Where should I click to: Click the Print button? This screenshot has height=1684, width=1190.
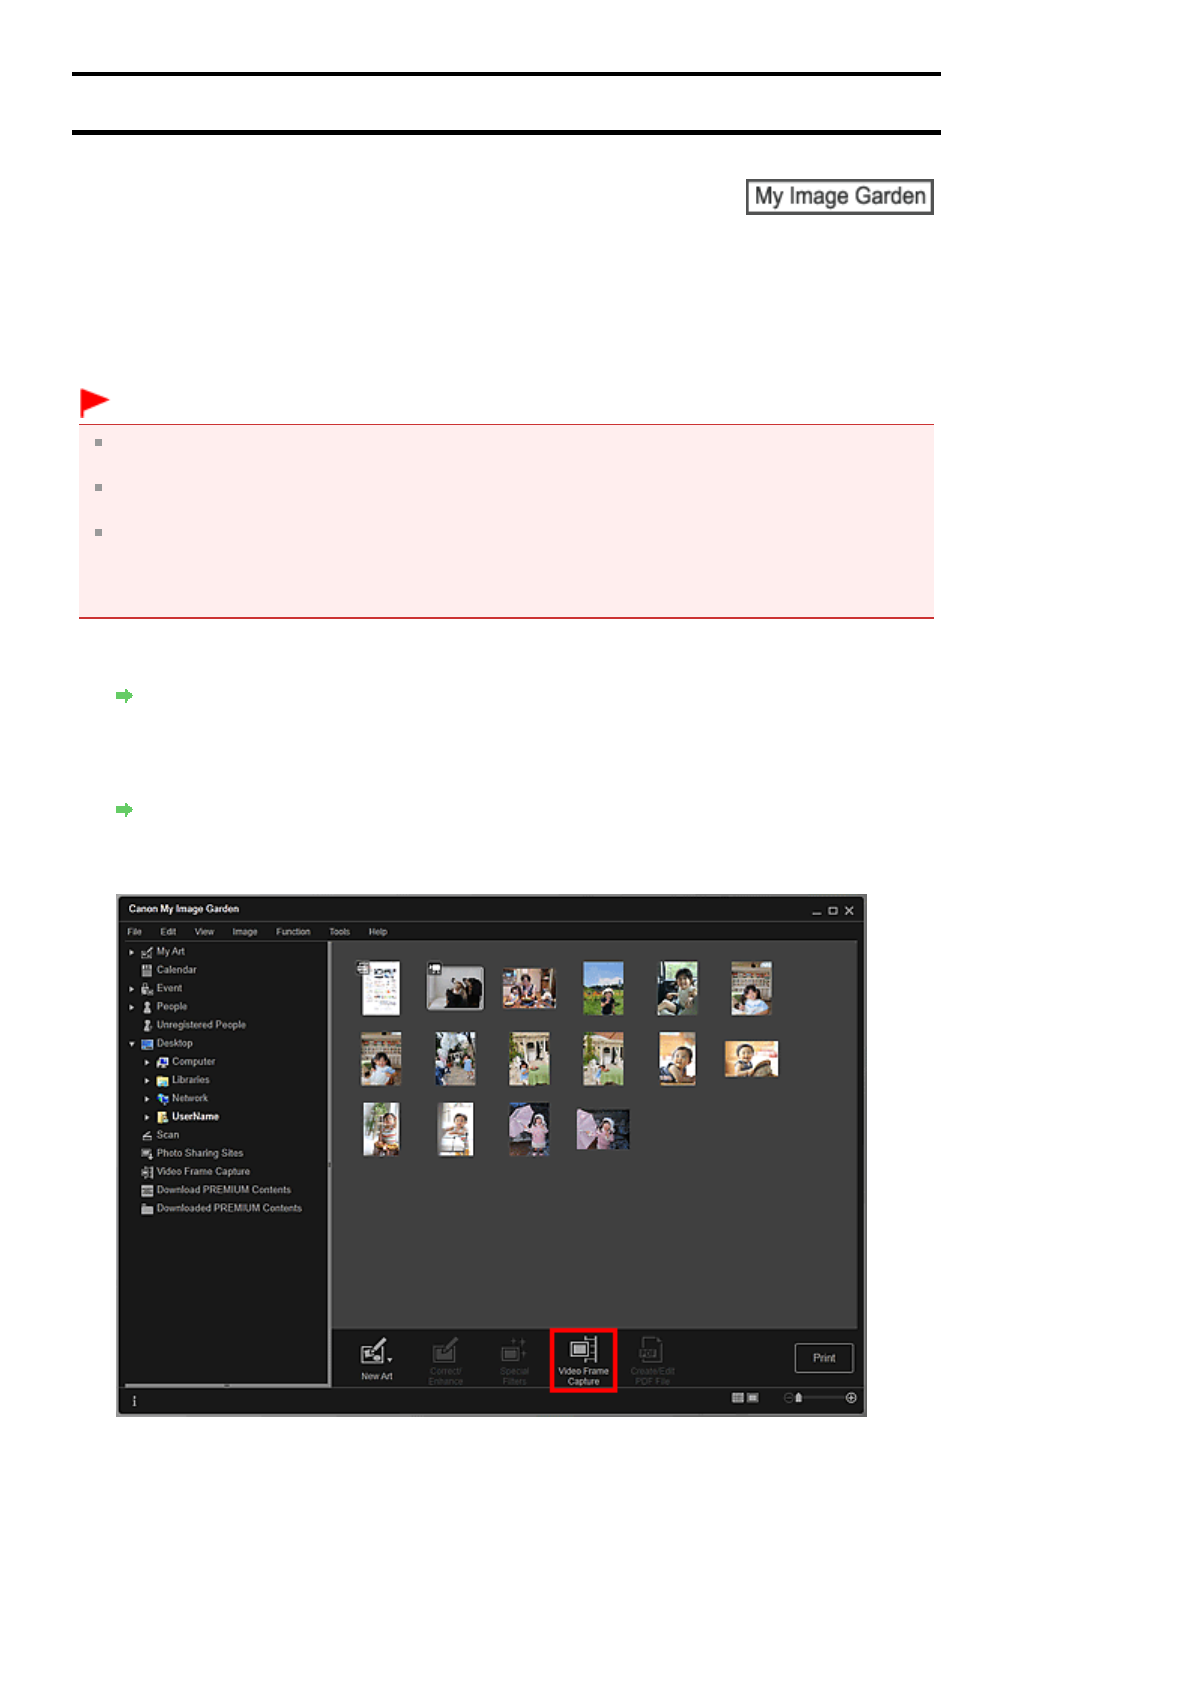pos(824,1358)
